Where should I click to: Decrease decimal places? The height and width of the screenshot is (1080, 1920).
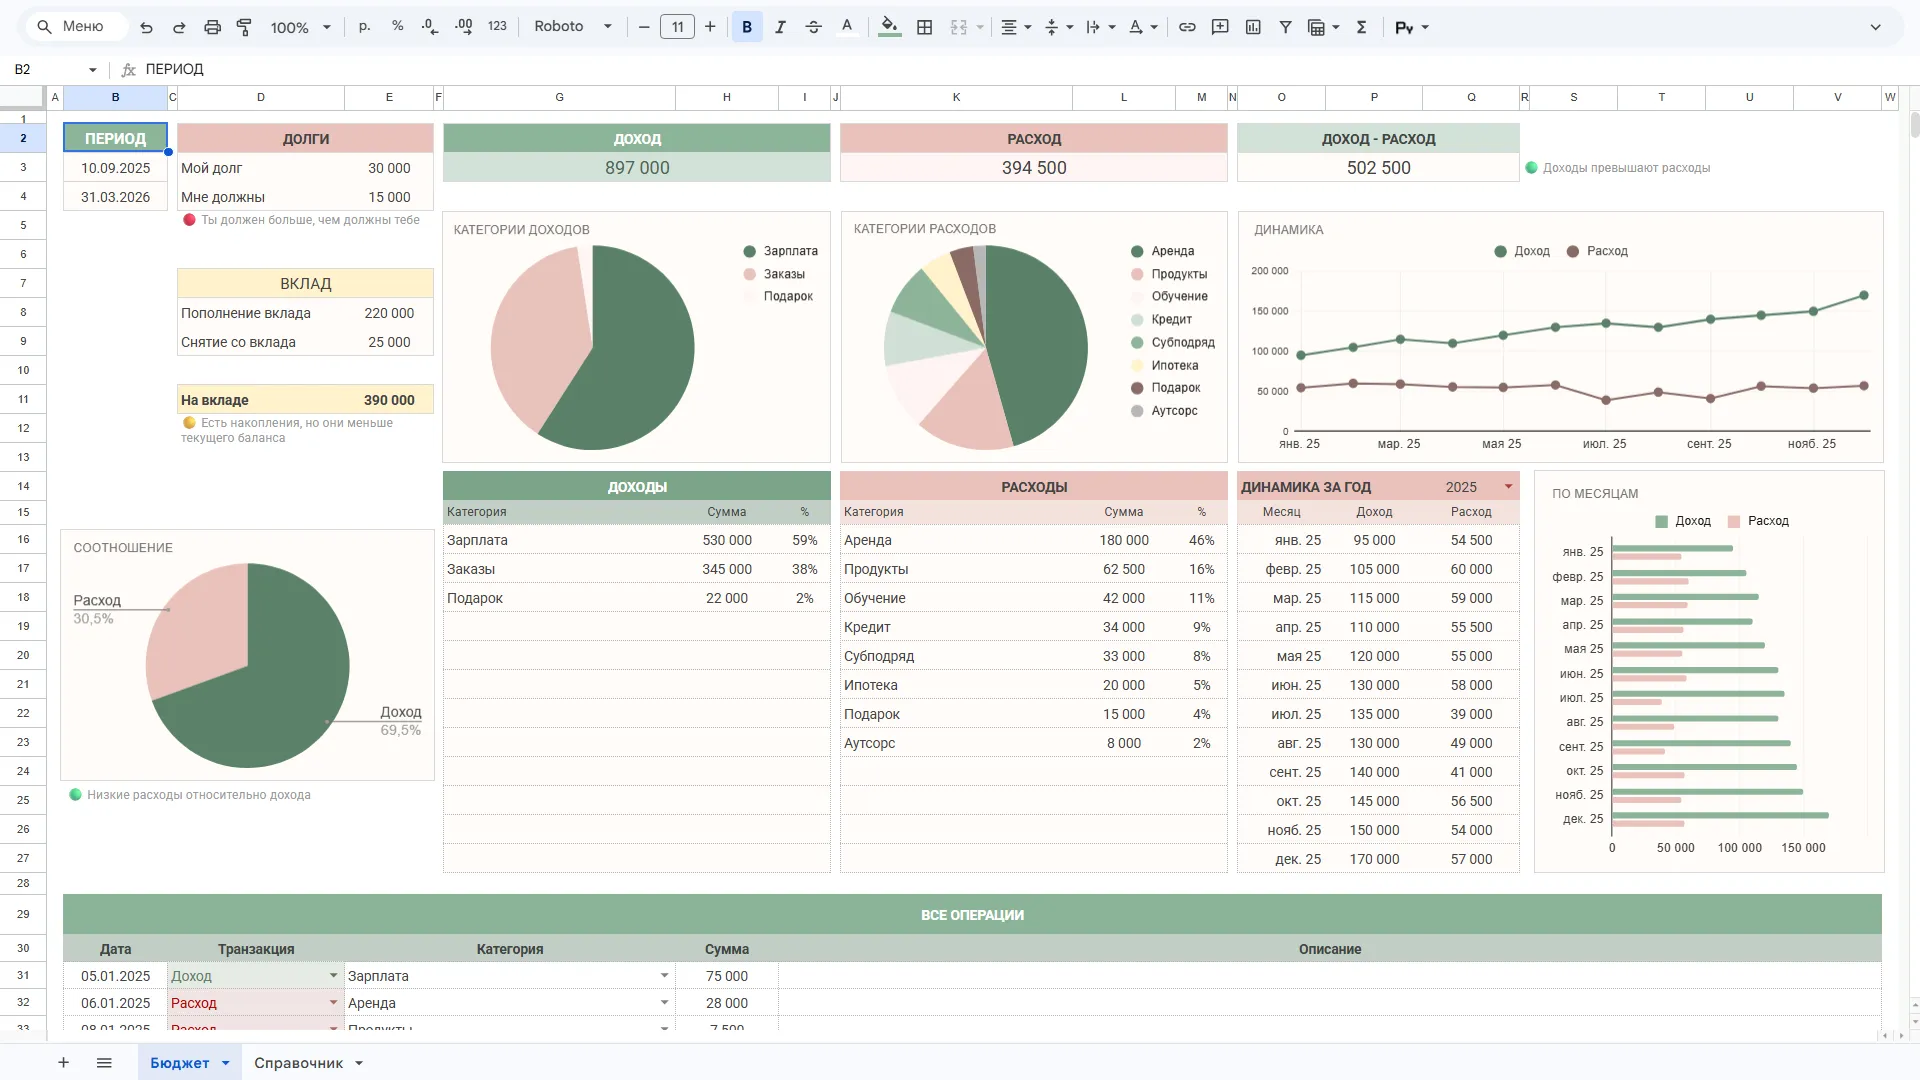pyautogui.click(x=430, y=27)
